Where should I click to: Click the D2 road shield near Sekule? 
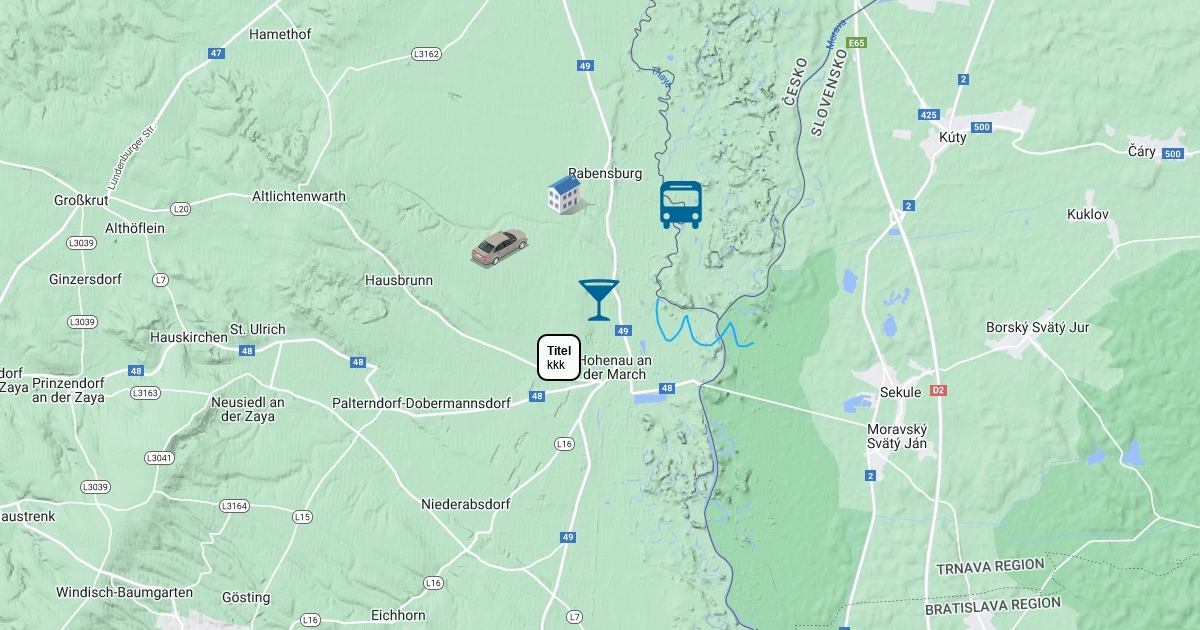tap(938, 391)
